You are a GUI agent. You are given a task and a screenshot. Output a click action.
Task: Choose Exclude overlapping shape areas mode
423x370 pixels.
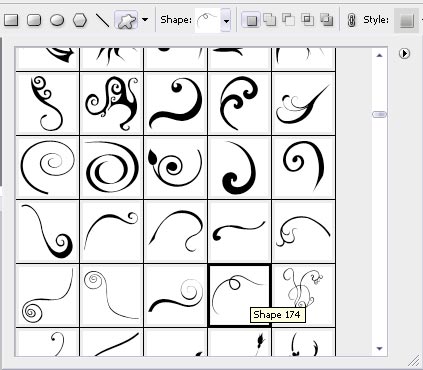pyautogui.click(x=326, y=20)
